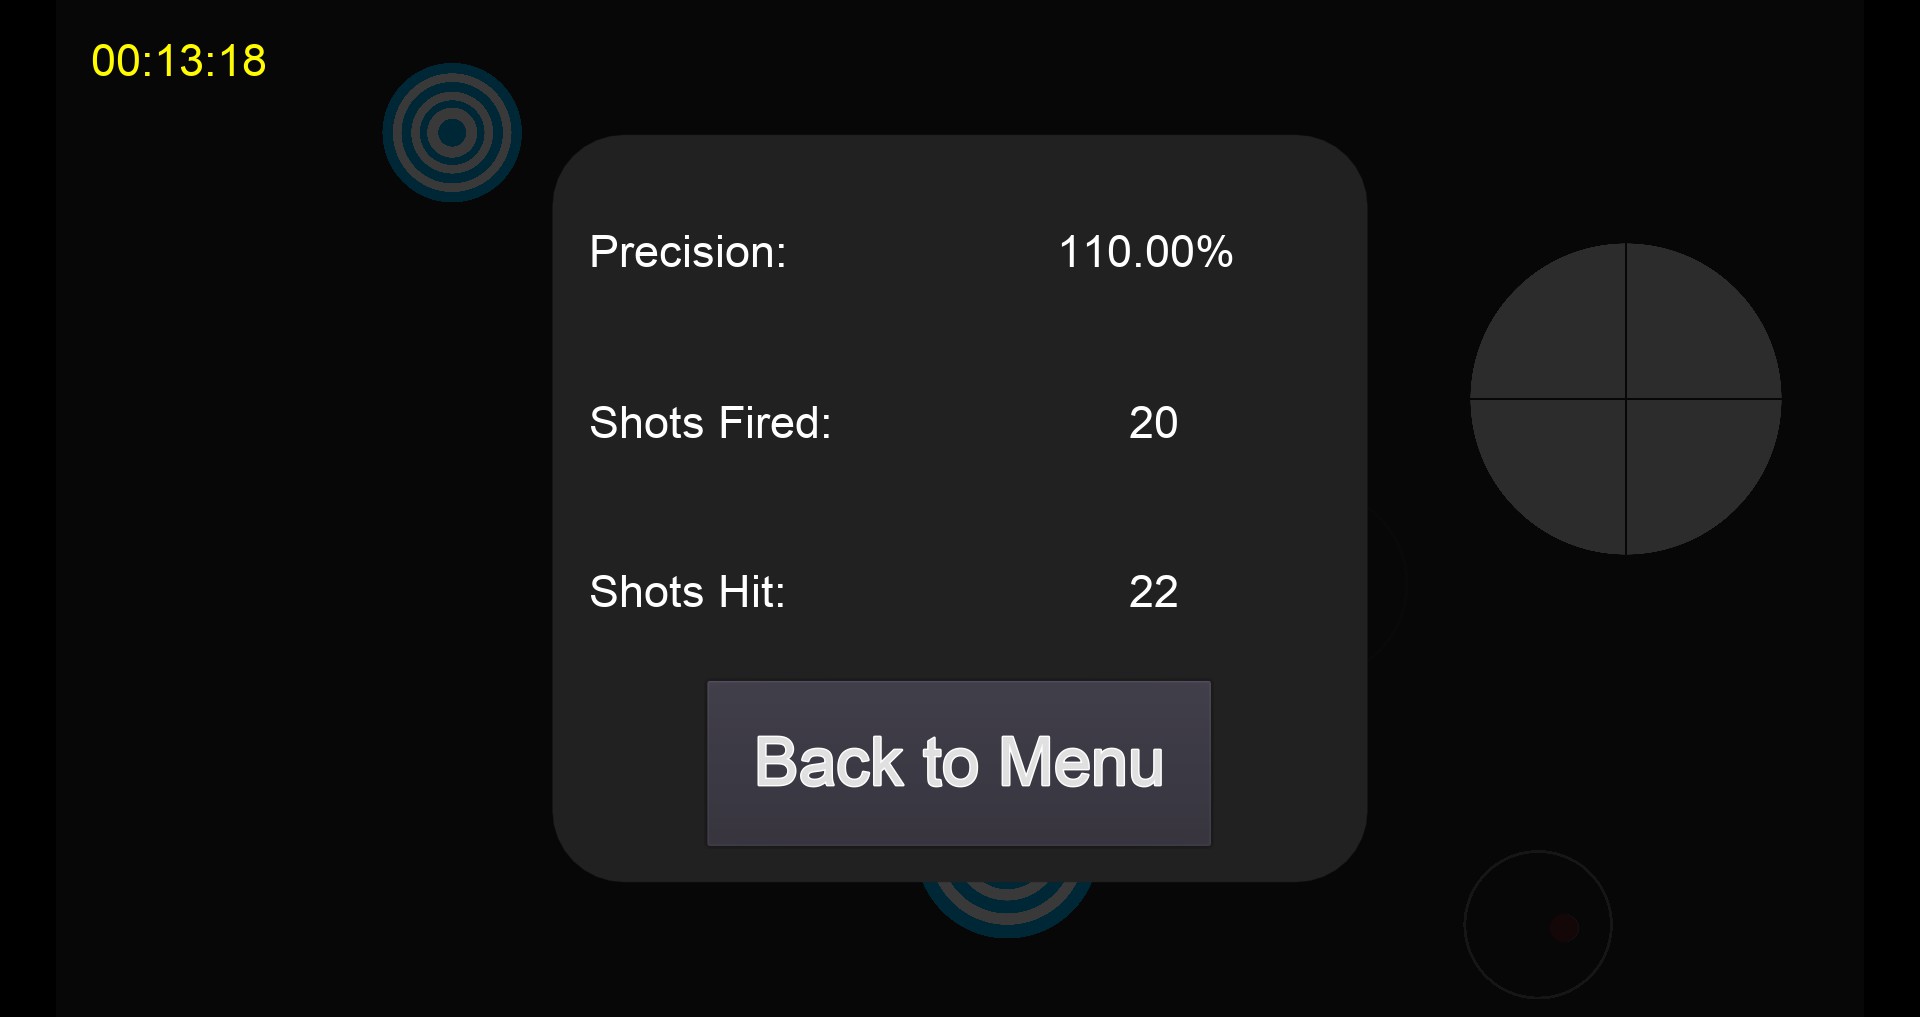
Task: Click the yellow elapsed timer
Action: tap(179, 61)
